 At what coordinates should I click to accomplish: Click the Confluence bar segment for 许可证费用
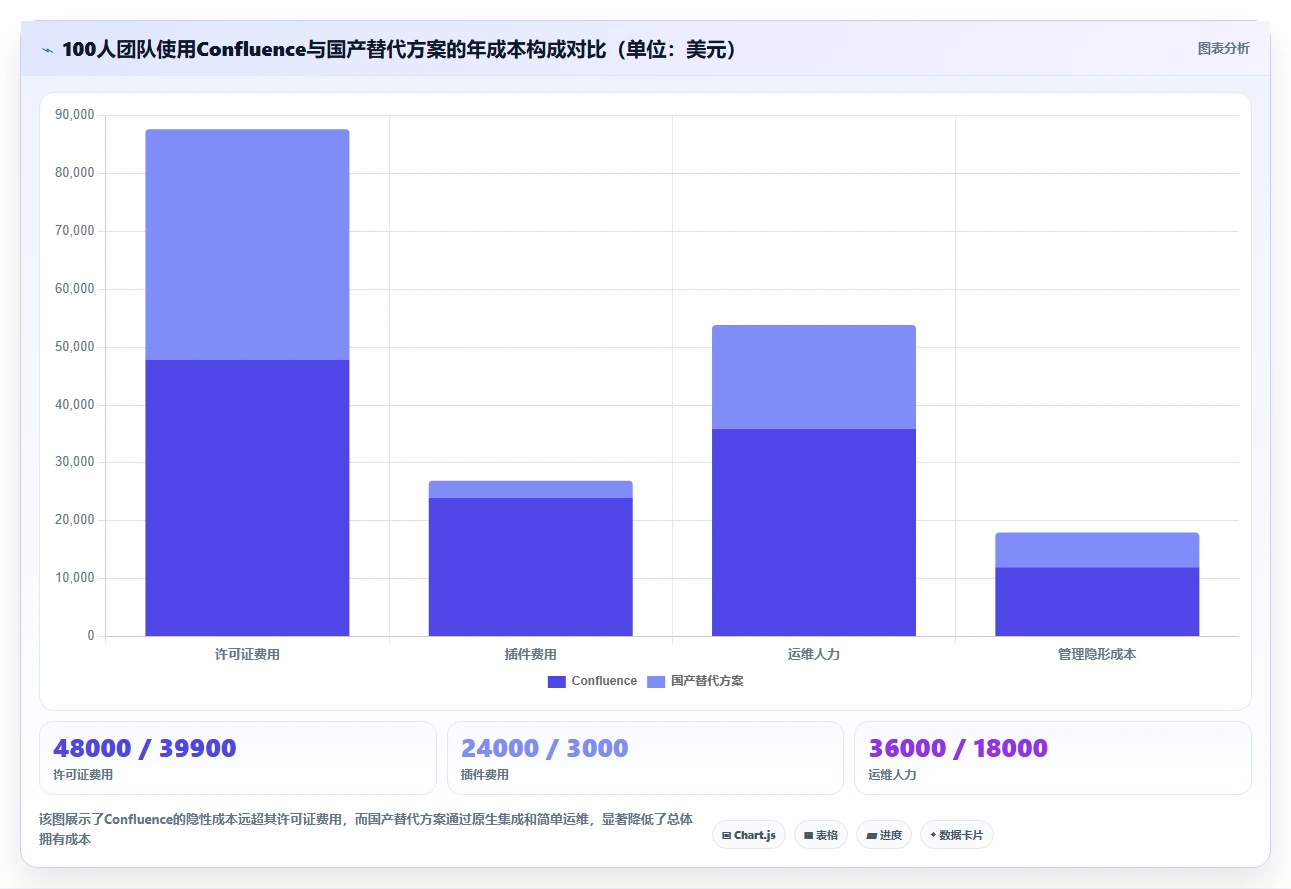coord(247,498)
